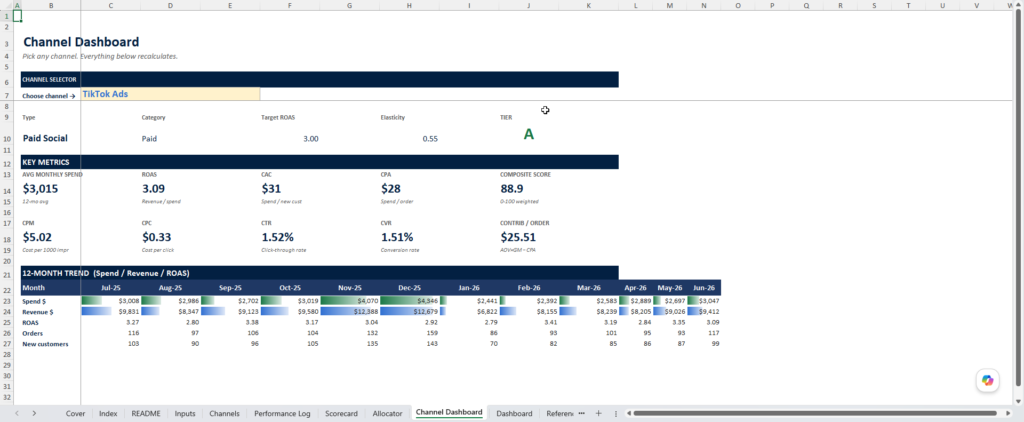Select the Mar-26 month header cell

coord(588,287)
